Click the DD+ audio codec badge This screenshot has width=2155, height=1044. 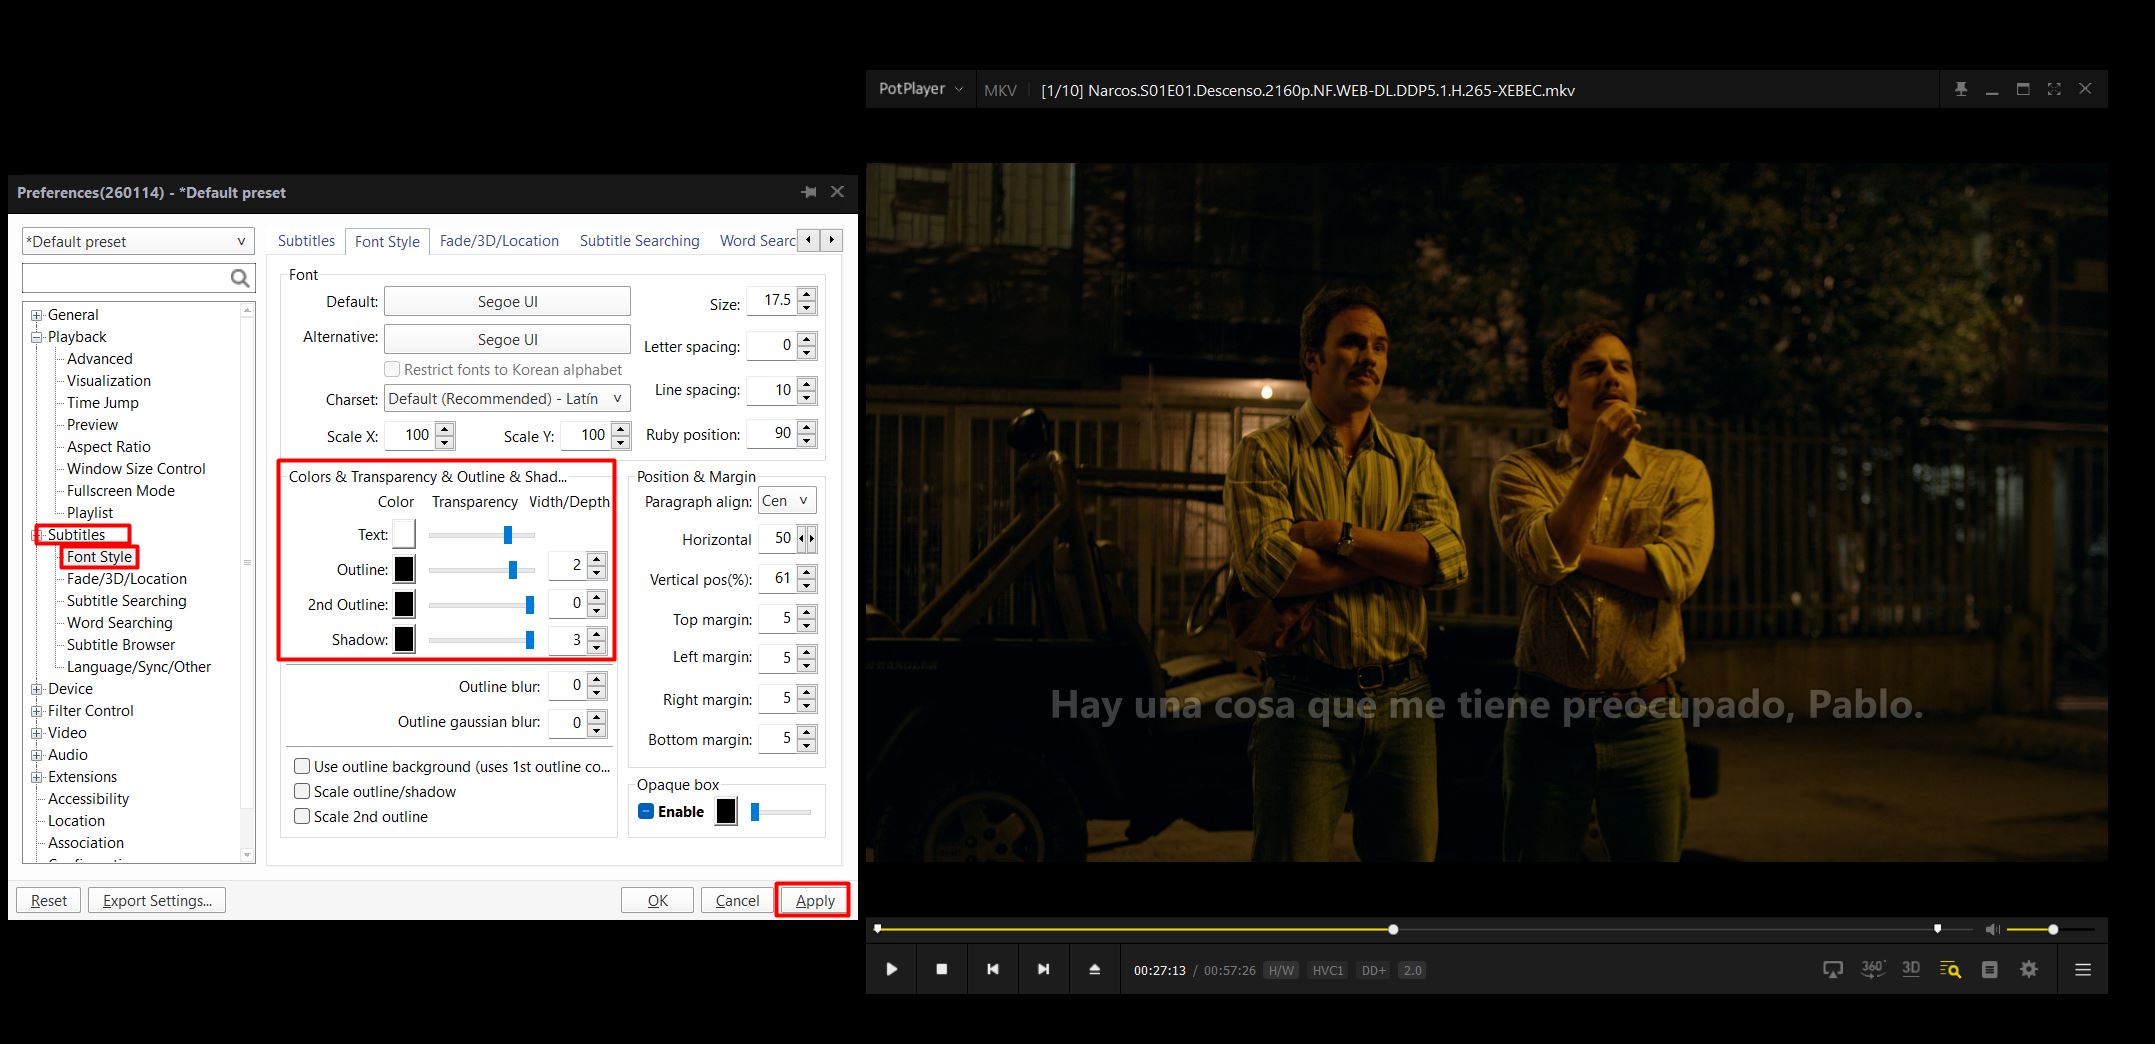(x=1374, y=970)
